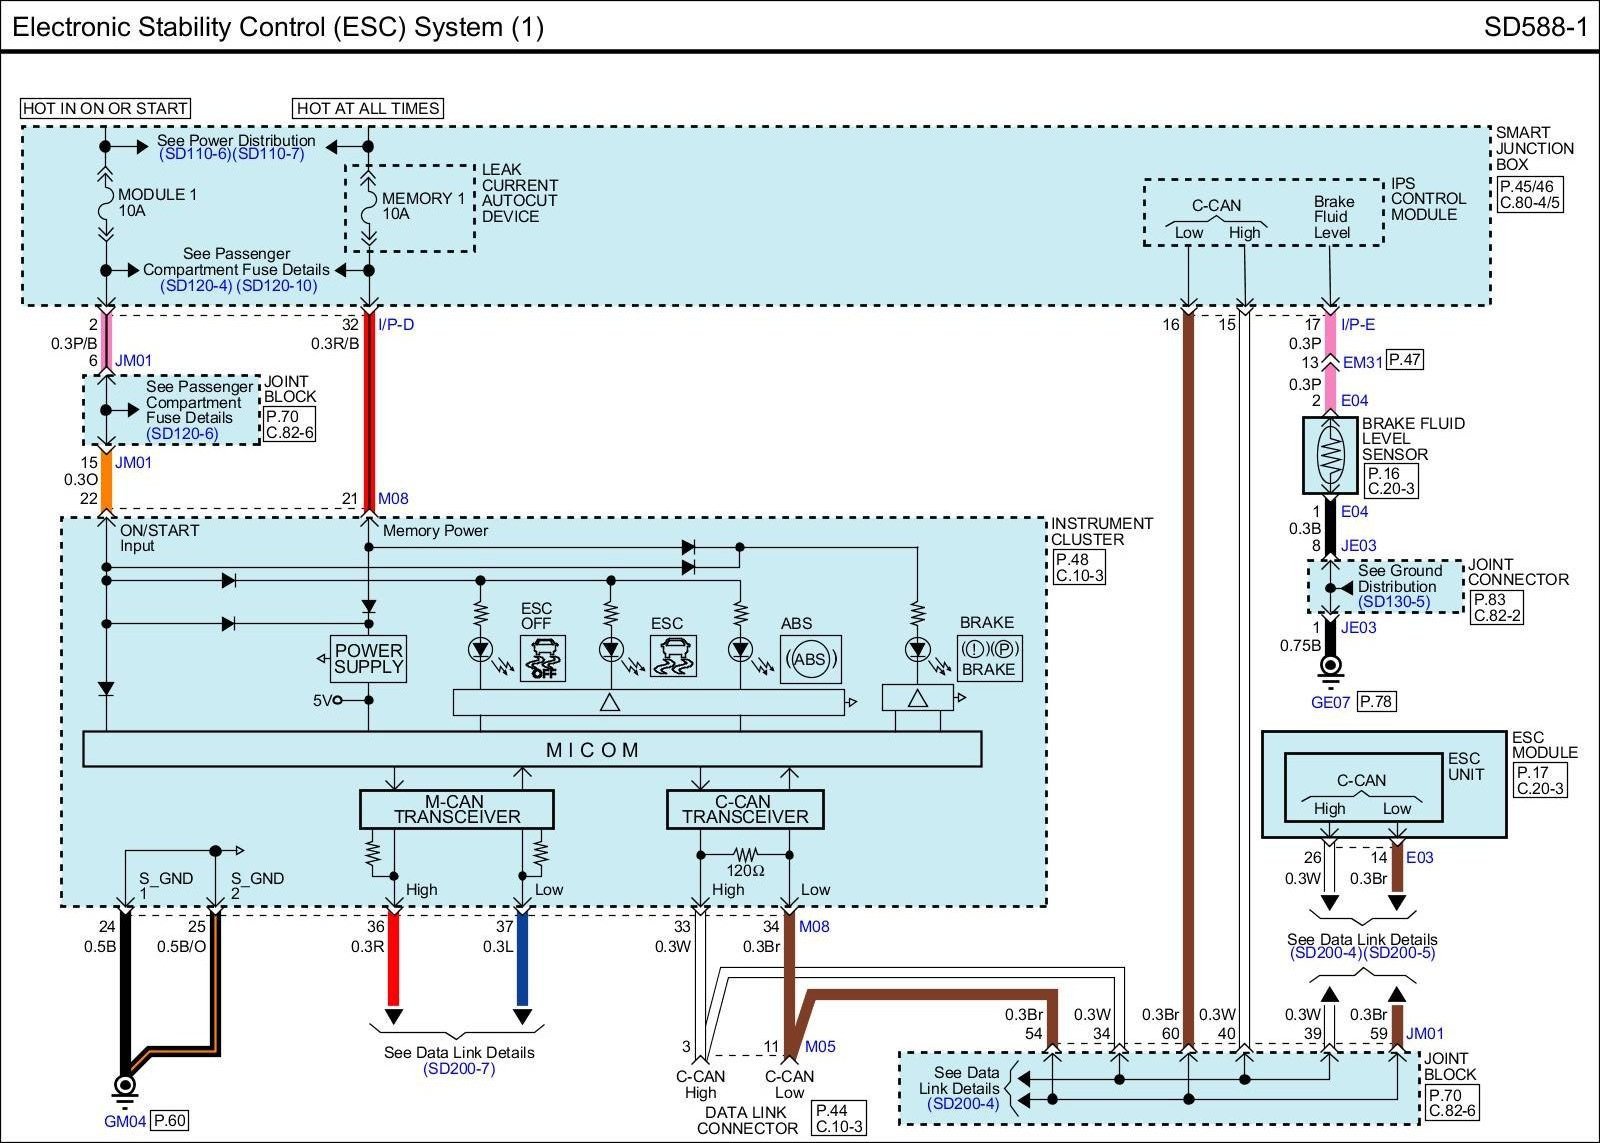
Task: Open the SD120-10 fuse details reference
Action: [x=277, y=286]
